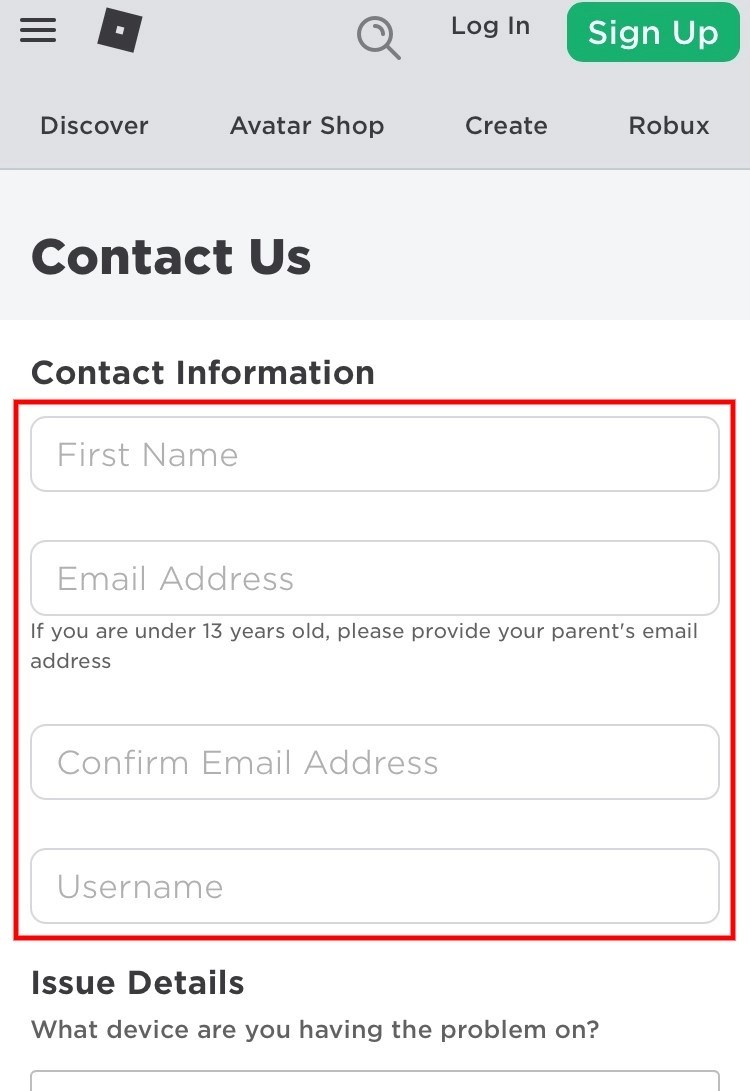Click the Contact Information section heading
Image resolution: width=750 pixels, height=1091 pixels.
[203, 372]
